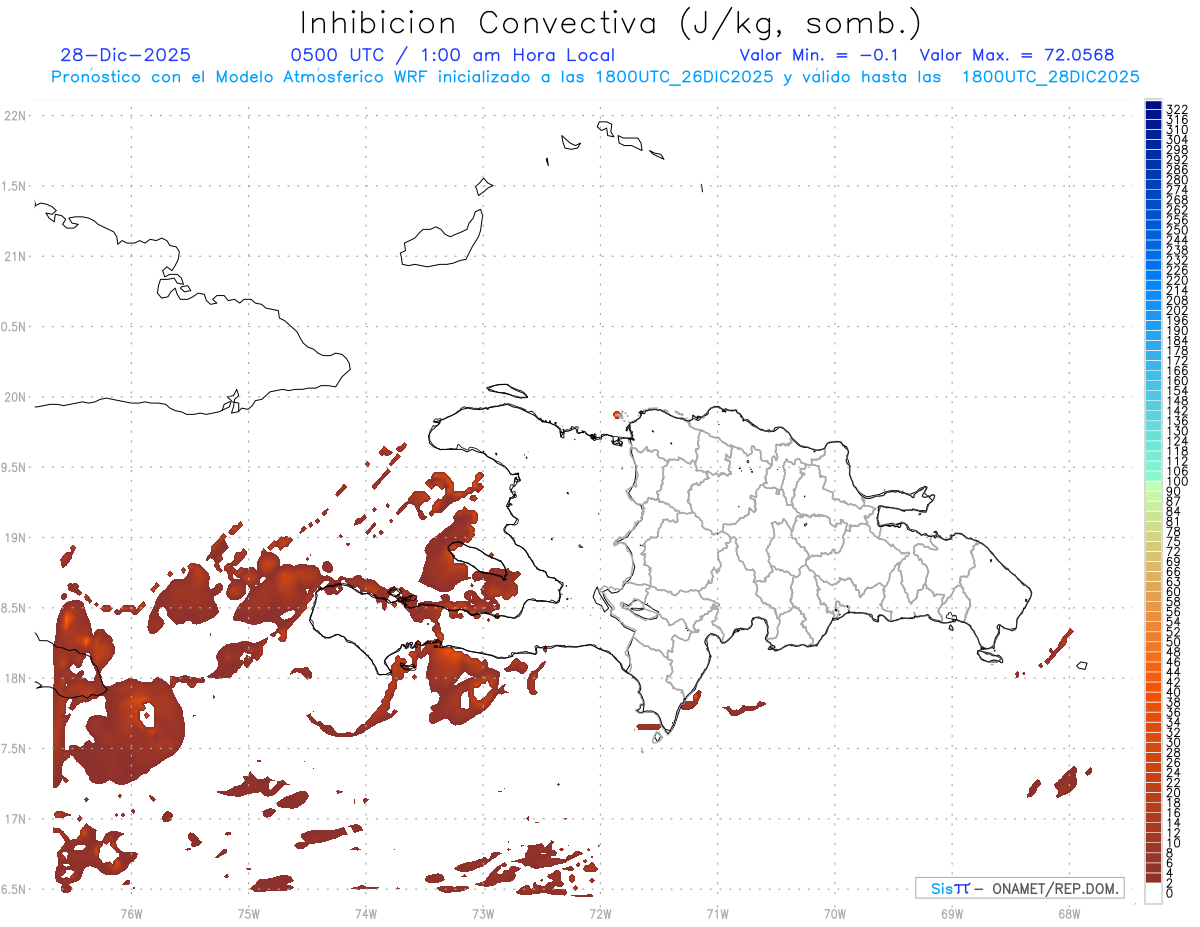Image resolution: width=1200 pixels, height=927 pixels.
Task: Click the '6.5N' latitude label
Action: [15, 889]
